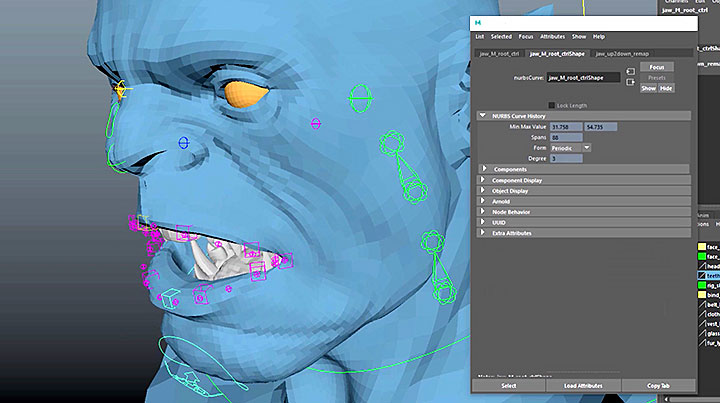Click the nurbsCurve name input field

coord(584,77)
